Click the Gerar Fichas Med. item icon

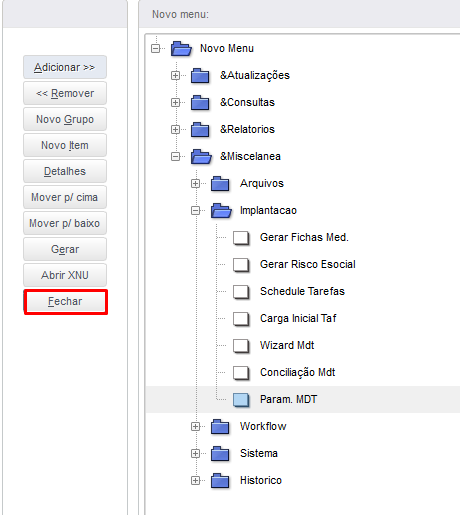241,238
